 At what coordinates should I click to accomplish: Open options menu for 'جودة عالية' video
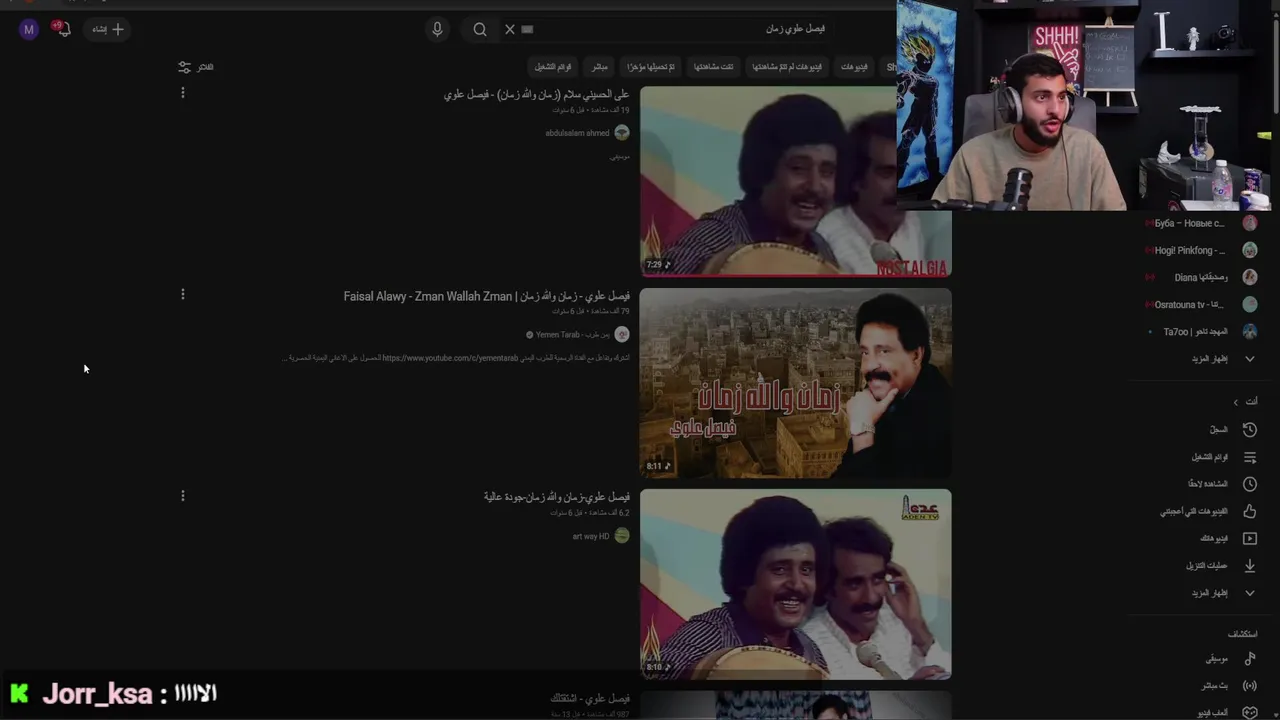(182, 496)
